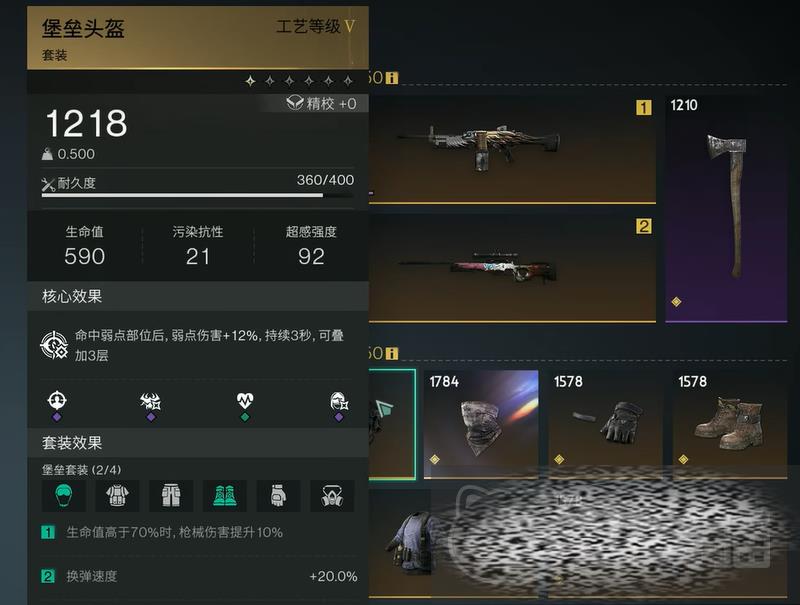Select the gas mask set icon
The height and width of the screenshot is (605, 800).
(332, 495)
